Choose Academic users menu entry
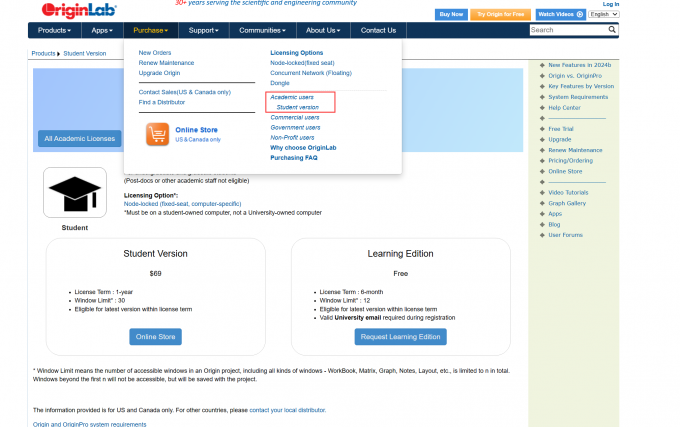Image resolution: width=680 pixels, height=427 pixels. (x=292, y=97)
